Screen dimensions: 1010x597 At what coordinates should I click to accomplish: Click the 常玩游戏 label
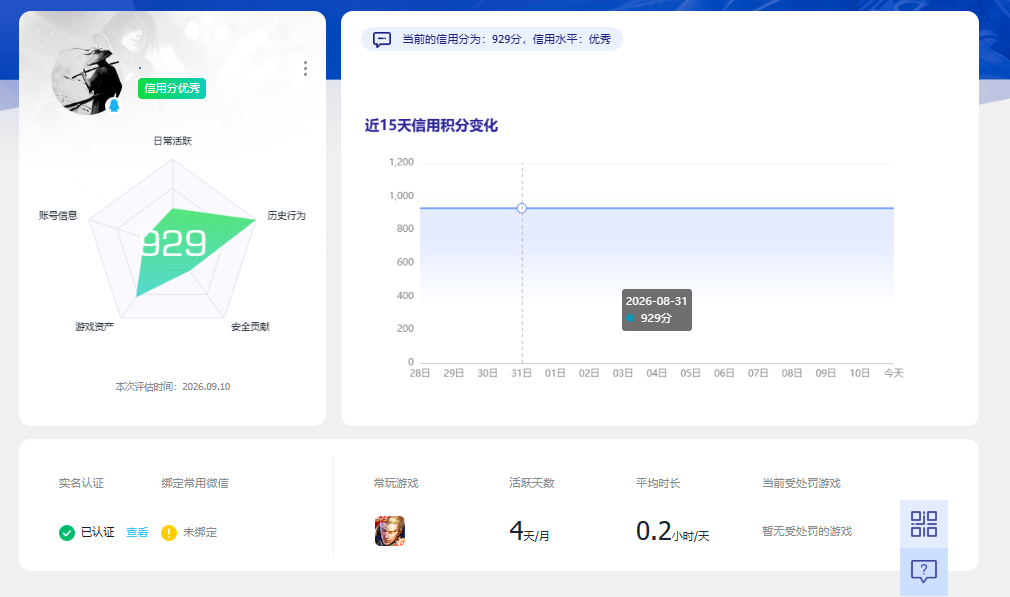click(396, 483)
